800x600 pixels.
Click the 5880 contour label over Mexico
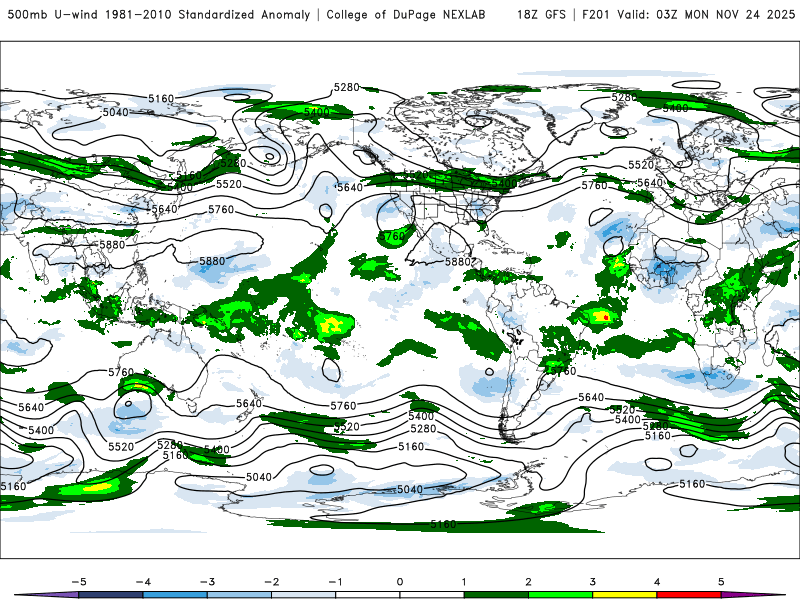(458, 262)
